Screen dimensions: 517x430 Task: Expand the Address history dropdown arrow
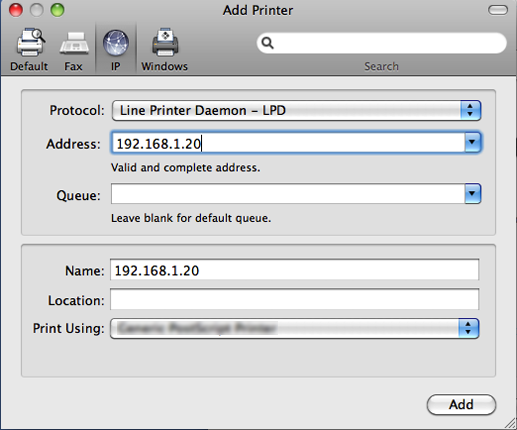tap(472, 142)
